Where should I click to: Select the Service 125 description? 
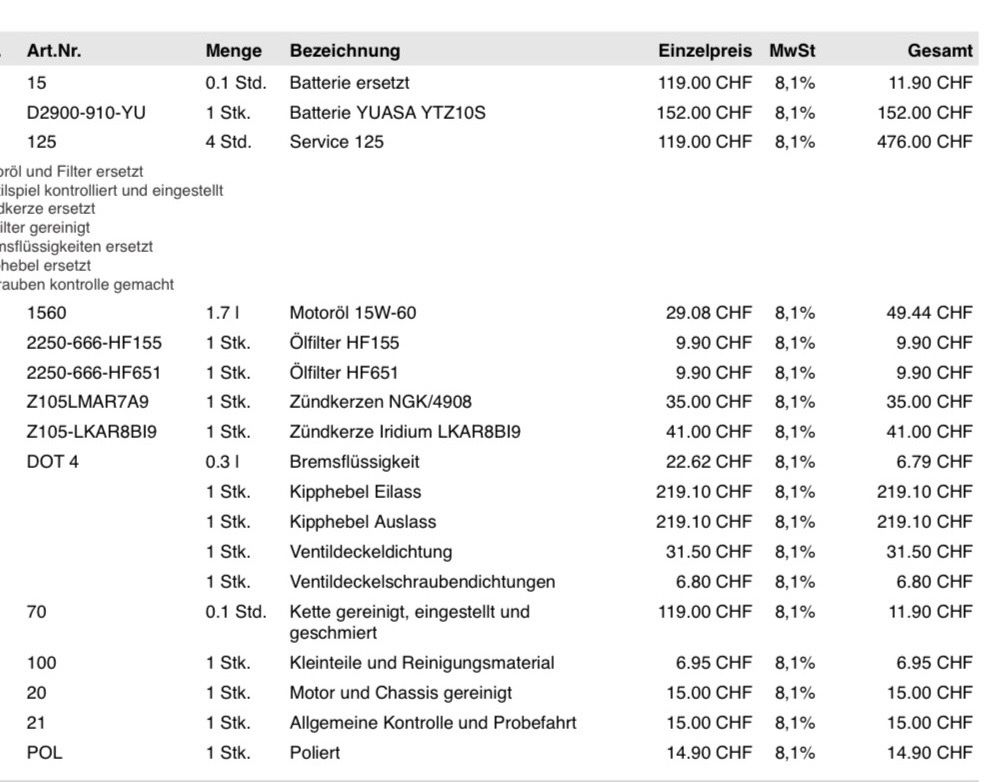[x=336, y=141]
